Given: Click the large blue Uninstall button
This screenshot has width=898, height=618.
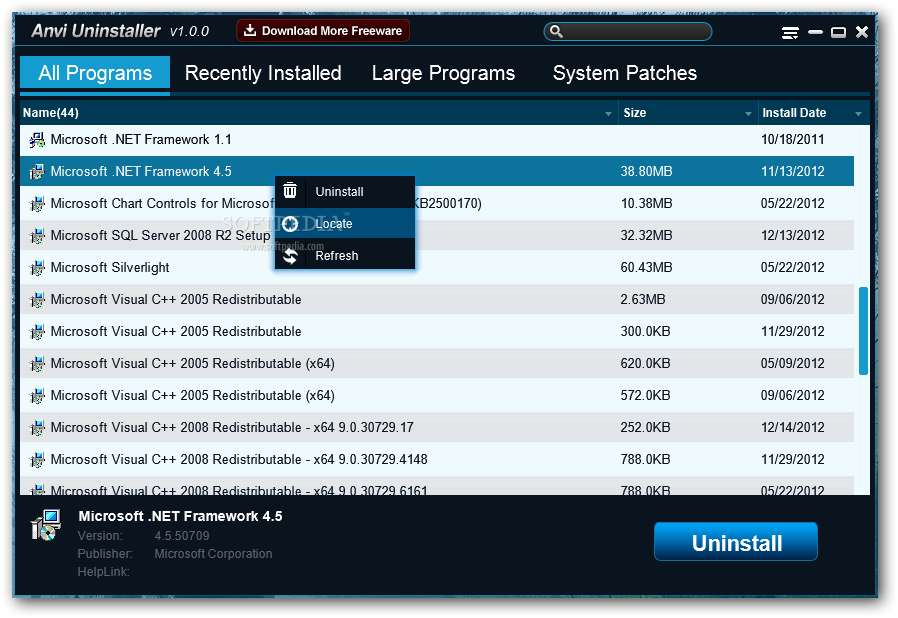Looking at the screenshot, I should (736, 542).
